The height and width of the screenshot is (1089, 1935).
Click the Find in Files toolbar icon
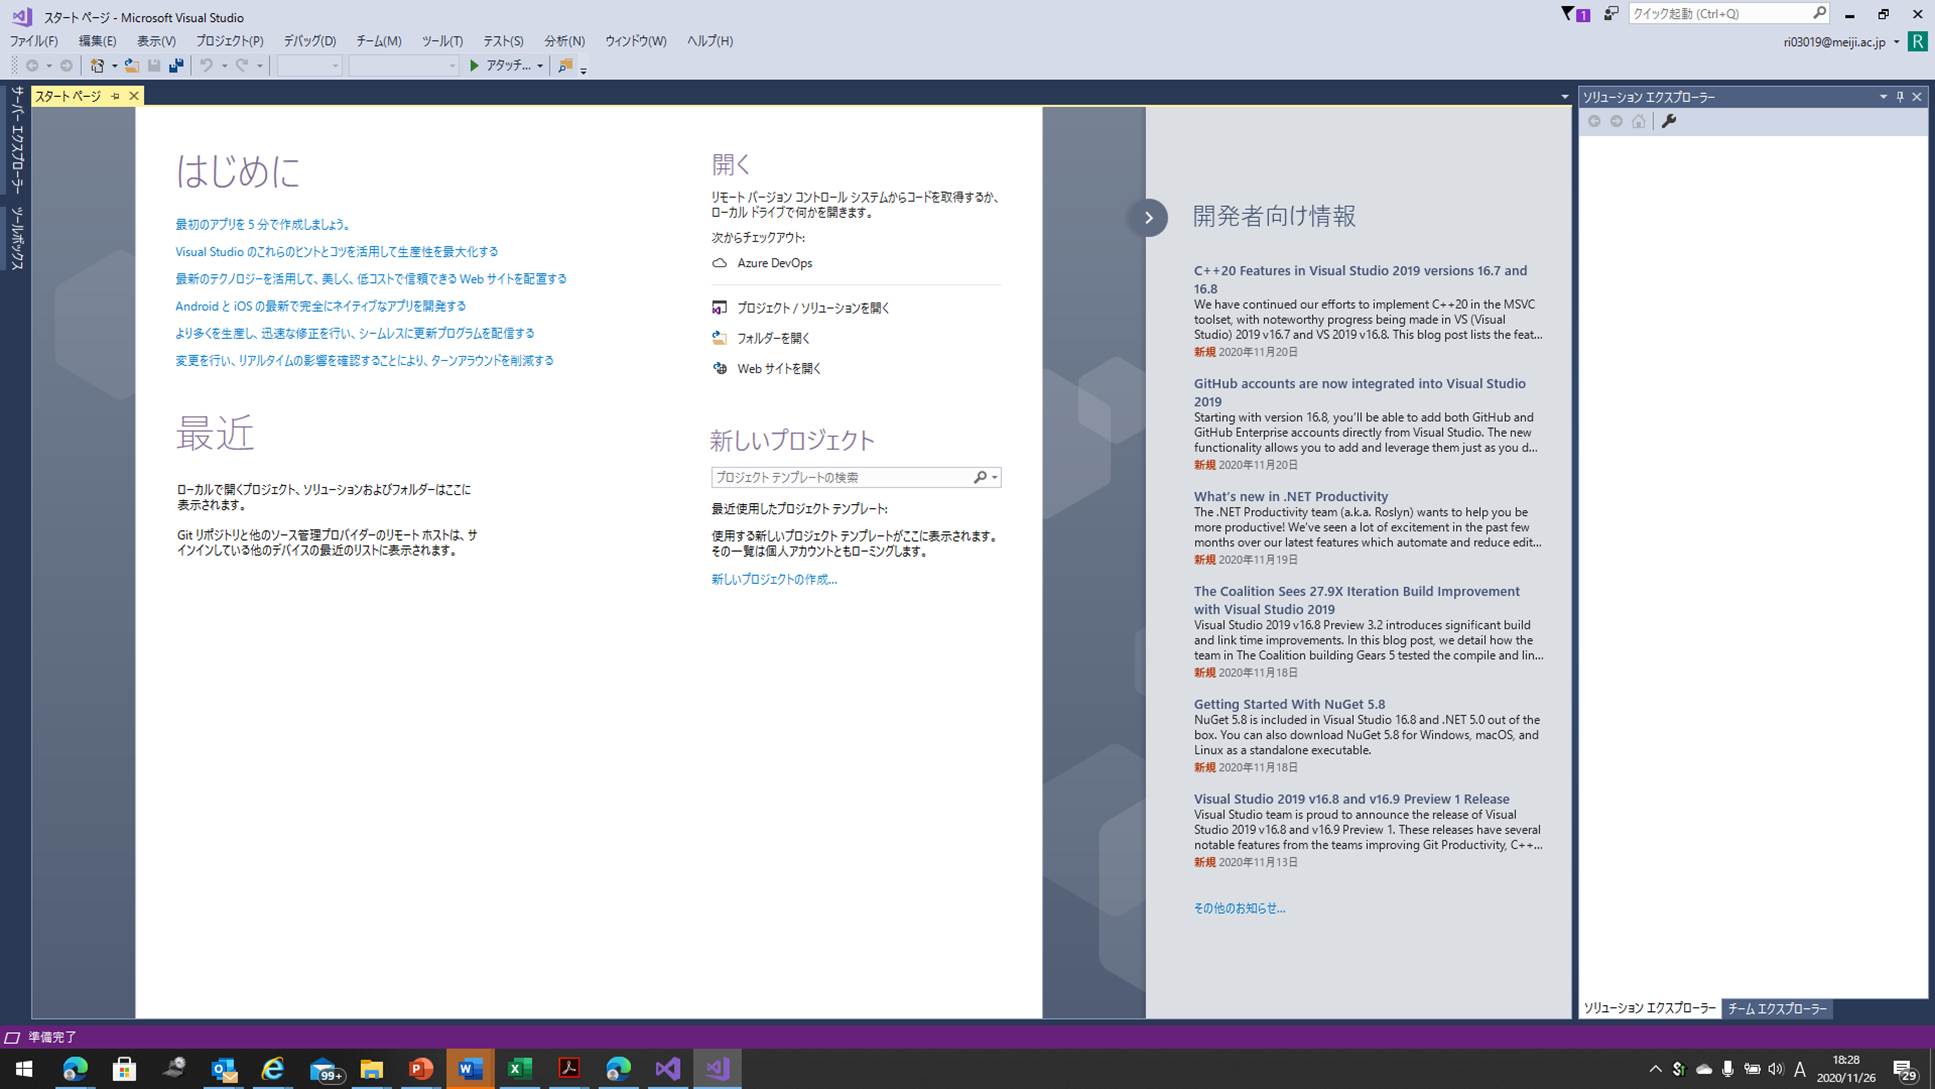(565, 66)
